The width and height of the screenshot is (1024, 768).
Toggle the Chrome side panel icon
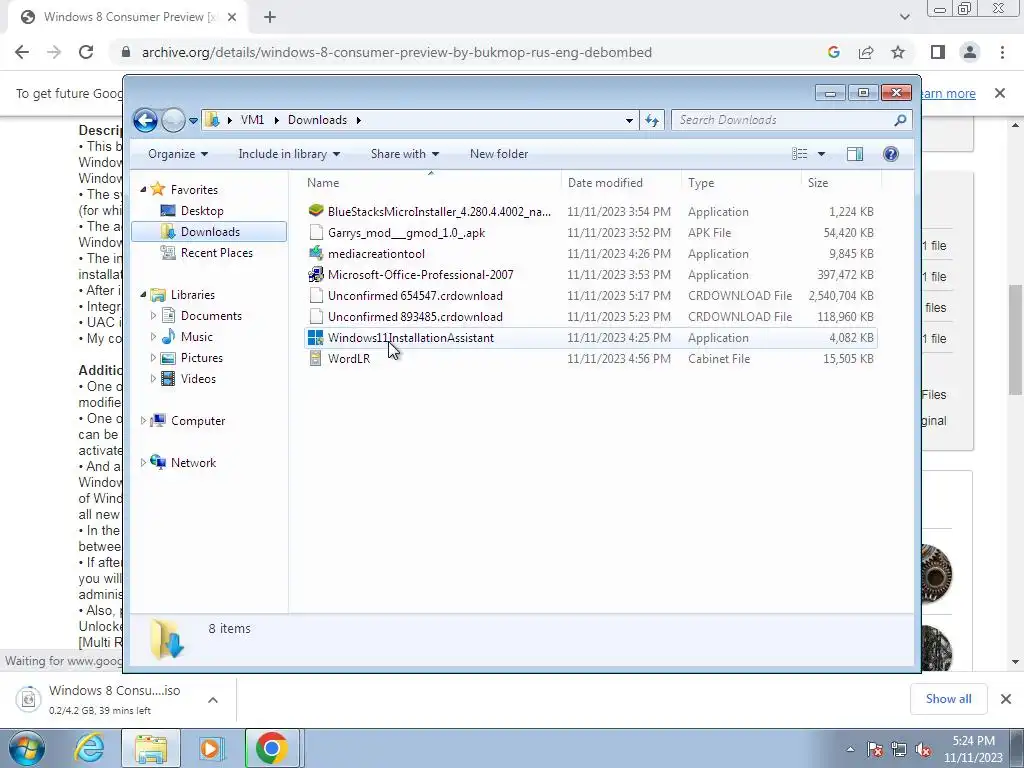tap(938, 52)
